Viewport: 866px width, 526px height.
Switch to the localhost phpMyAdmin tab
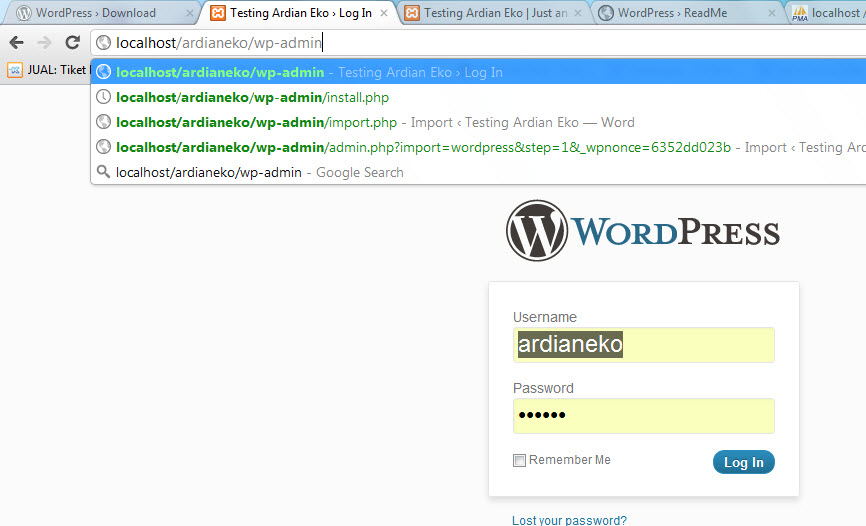pyautogui.click(x=828, y=13)
